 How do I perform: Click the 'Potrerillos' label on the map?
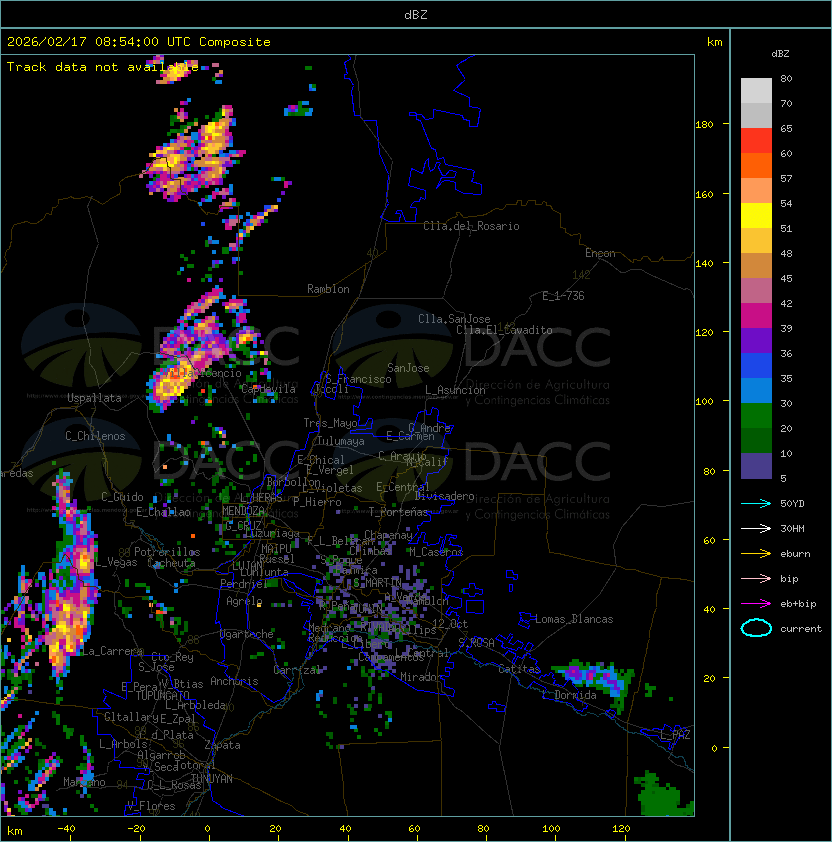[x=167, y=552]
